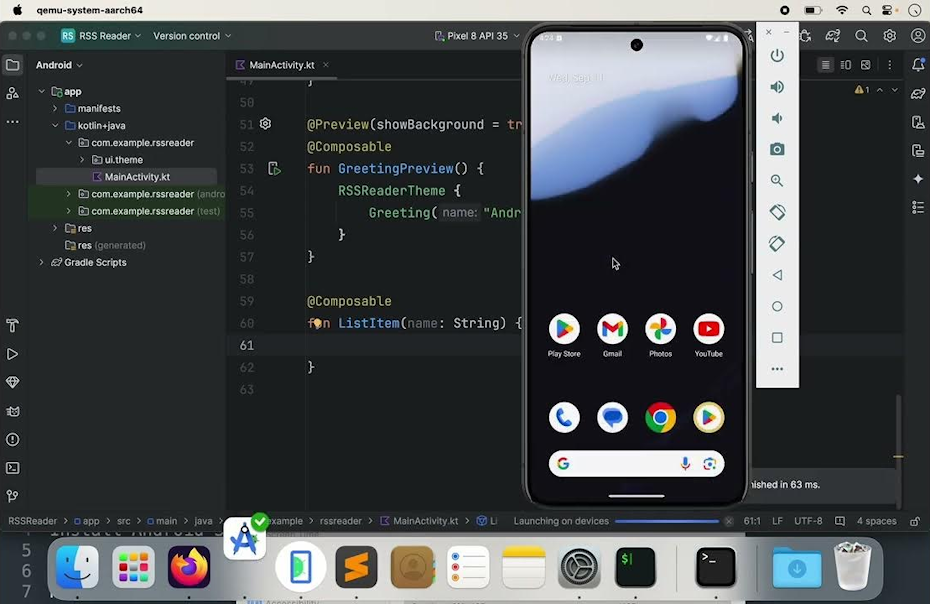The image size is (930, 604).
Task: Switch editor to Code-only view mode
Action: pos(825,65)
